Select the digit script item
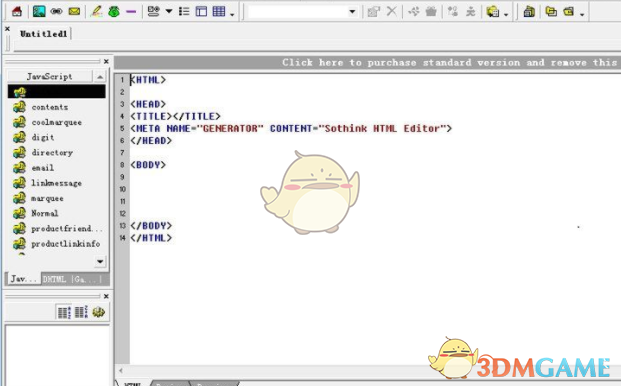 (x=43, y=137)
